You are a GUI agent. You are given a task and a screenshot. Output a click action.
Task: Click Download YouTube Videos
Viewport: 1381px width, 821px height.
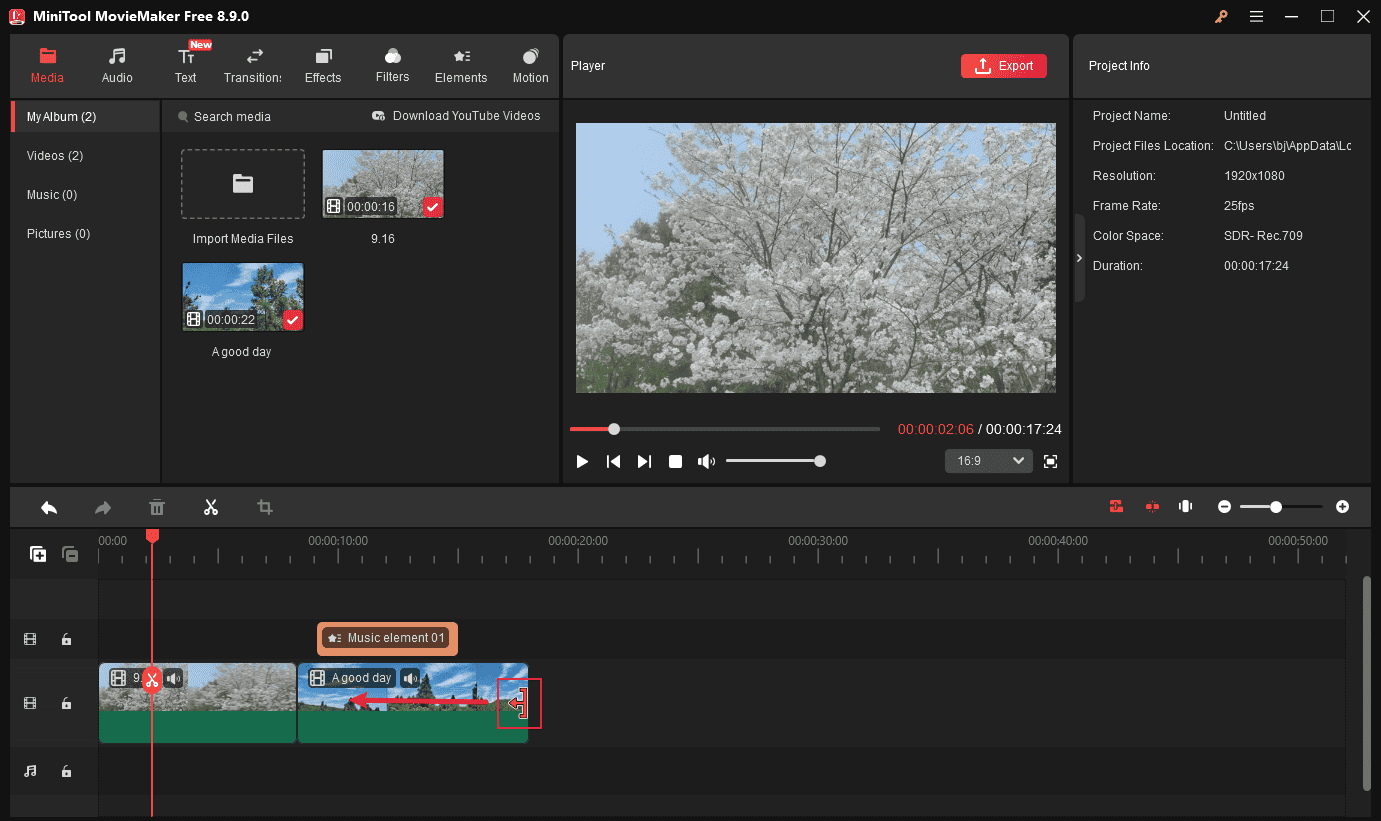click(456, 116)
